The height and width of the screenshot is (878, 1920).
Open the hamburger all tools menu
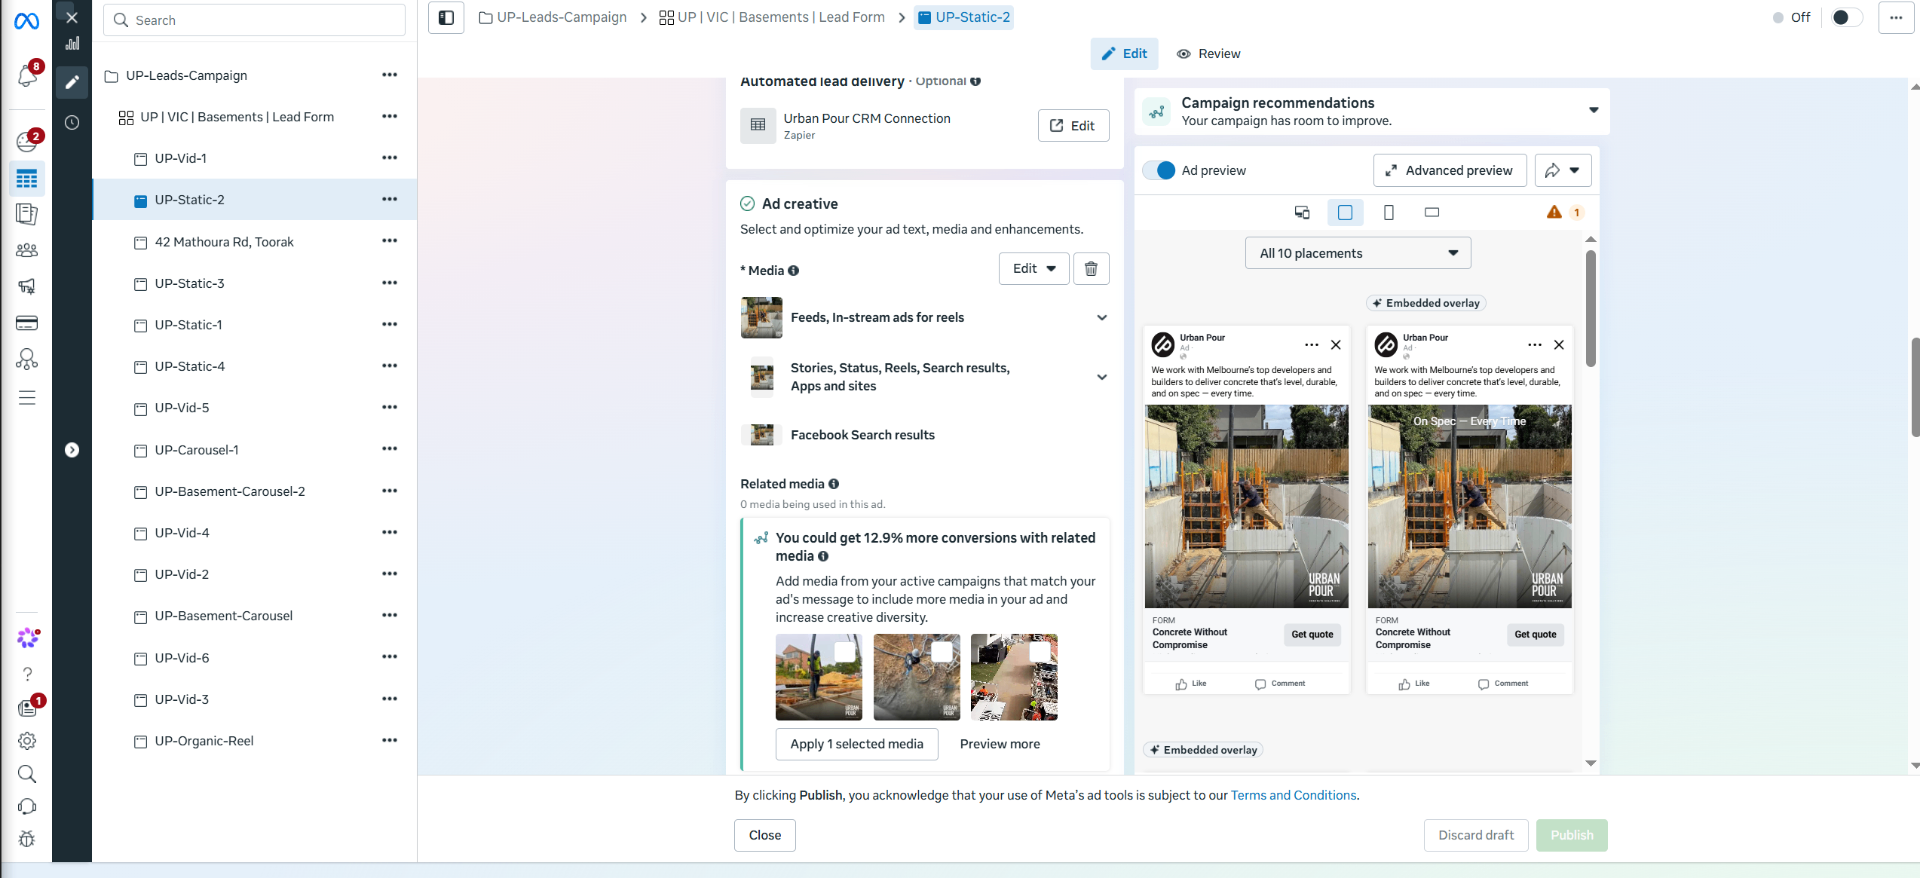[x=27, y=398]
